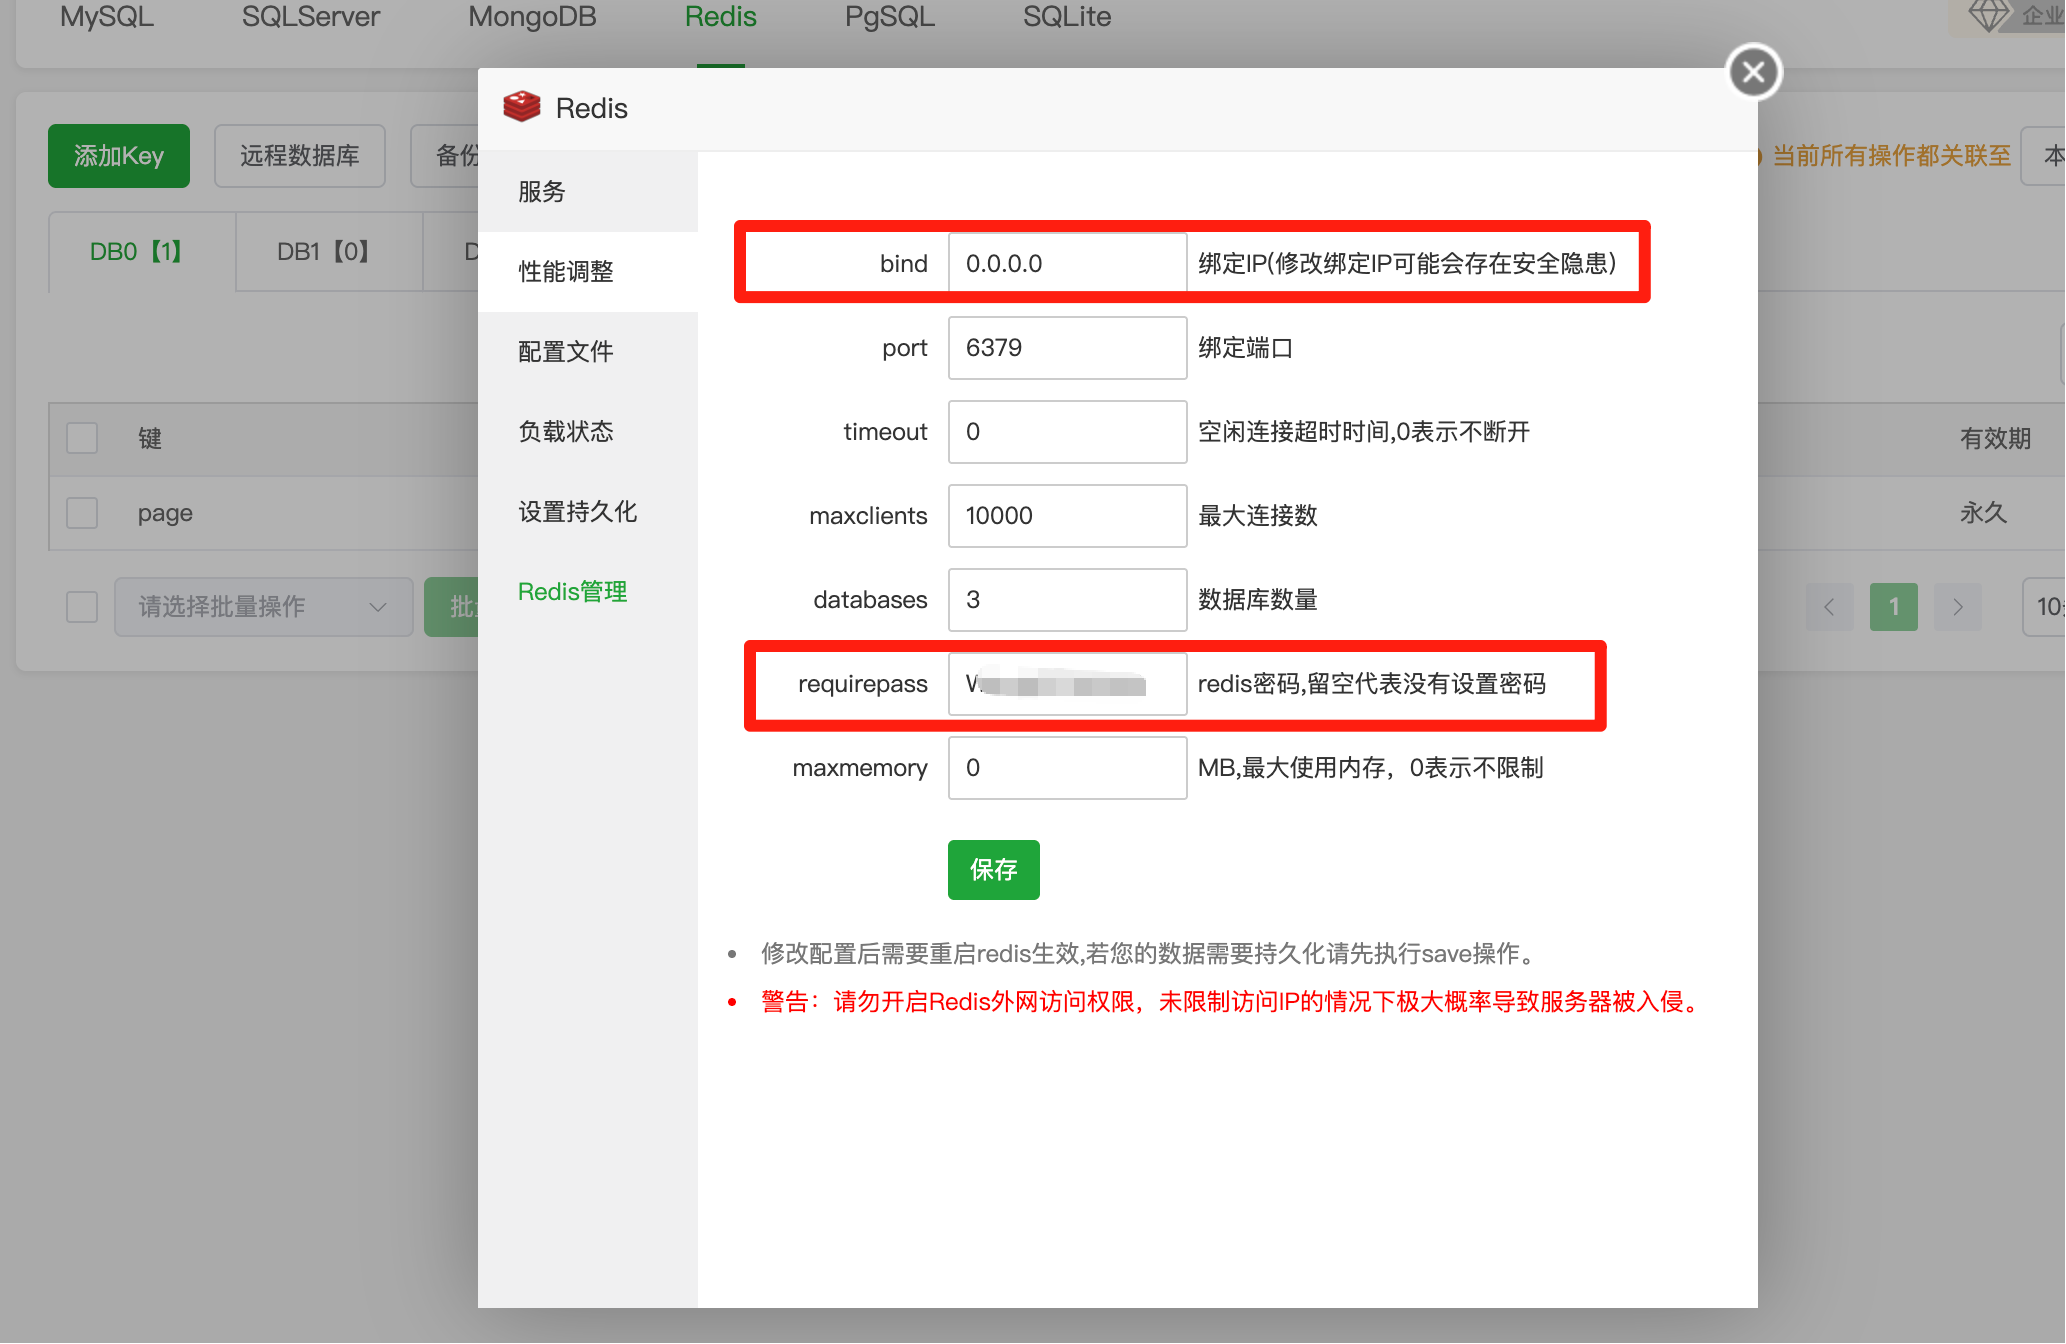Click the 添加Key button
Viewport: 2066px width, 1344px height.
(119, 155)
